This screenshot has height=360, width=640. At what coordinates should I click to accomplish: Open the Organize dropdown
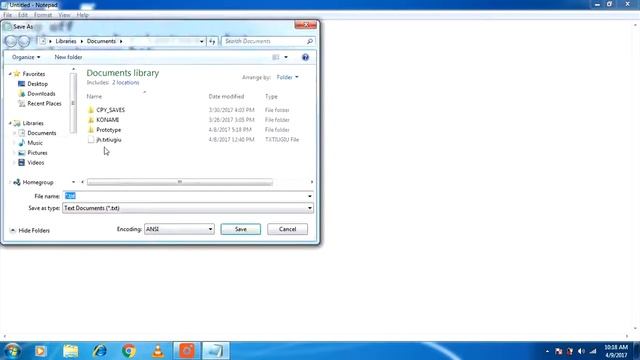[26, 57]
